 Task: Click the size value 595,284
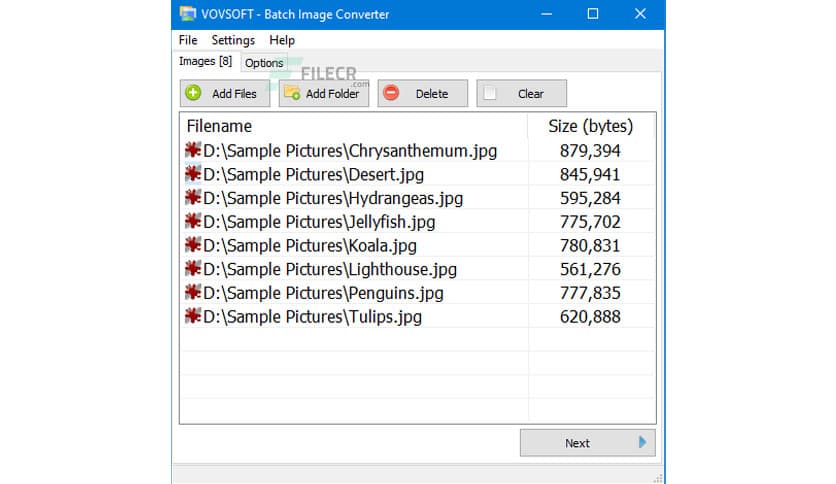click(x=590, y=198)
